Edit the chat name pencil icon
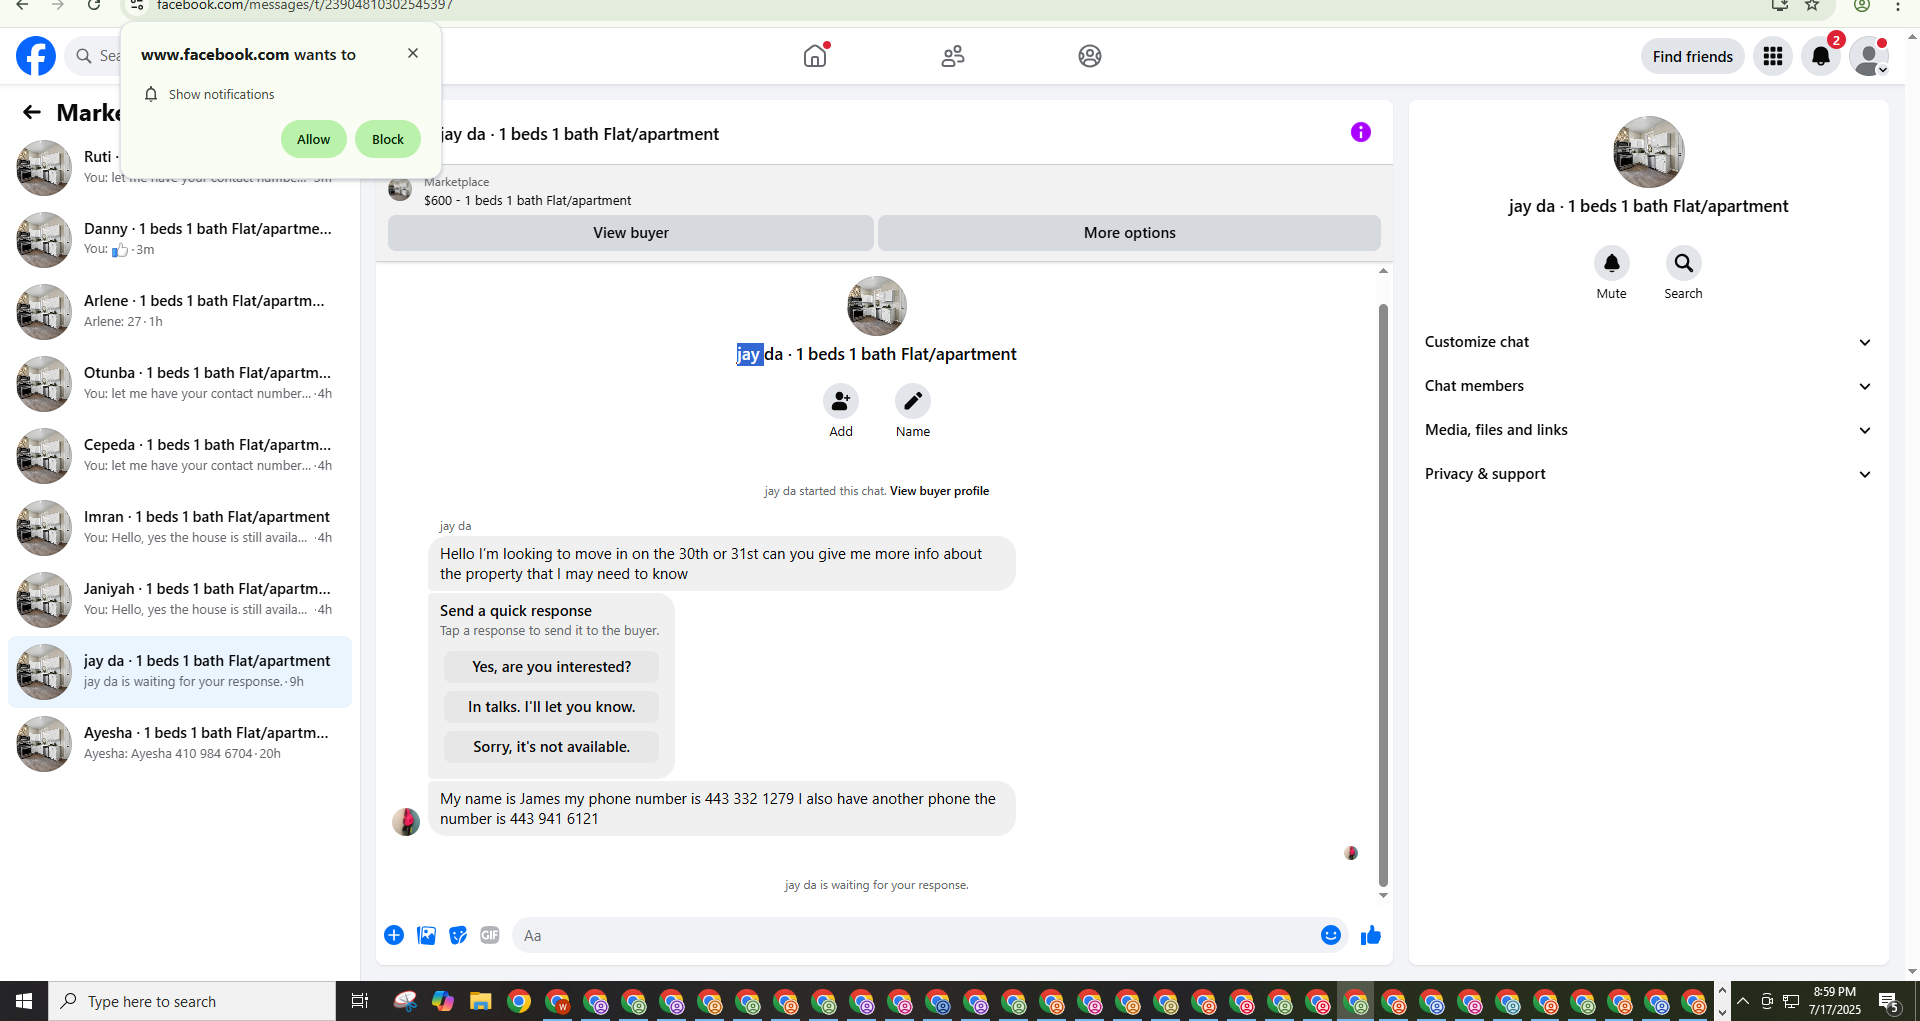 click(x=913, y=401)
